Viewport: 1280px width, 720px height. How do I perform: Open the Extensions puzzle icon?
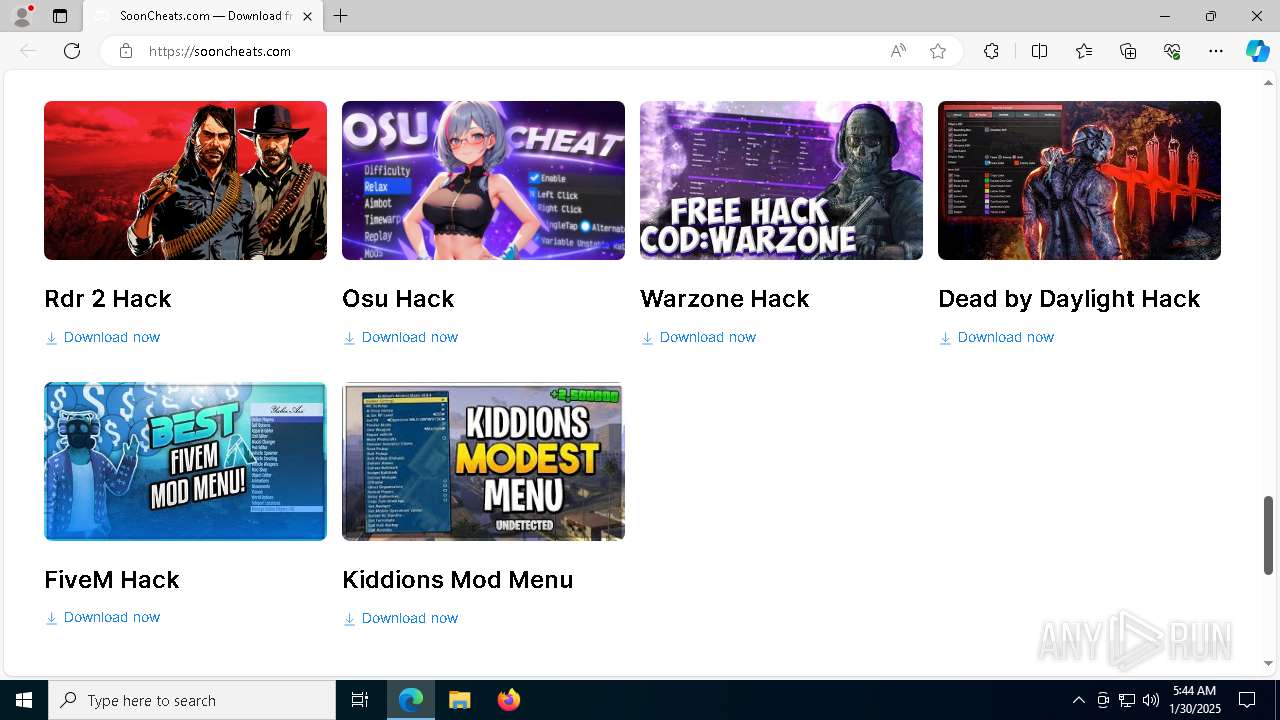[991, 51]
